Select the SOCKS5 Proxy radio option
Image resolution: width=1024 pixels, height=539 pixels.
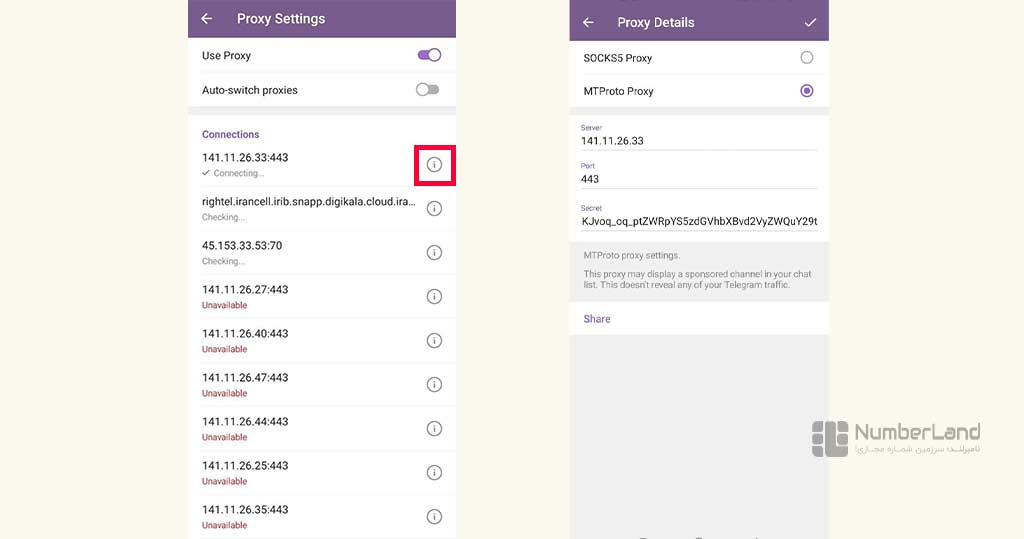(x=807, y=57)
